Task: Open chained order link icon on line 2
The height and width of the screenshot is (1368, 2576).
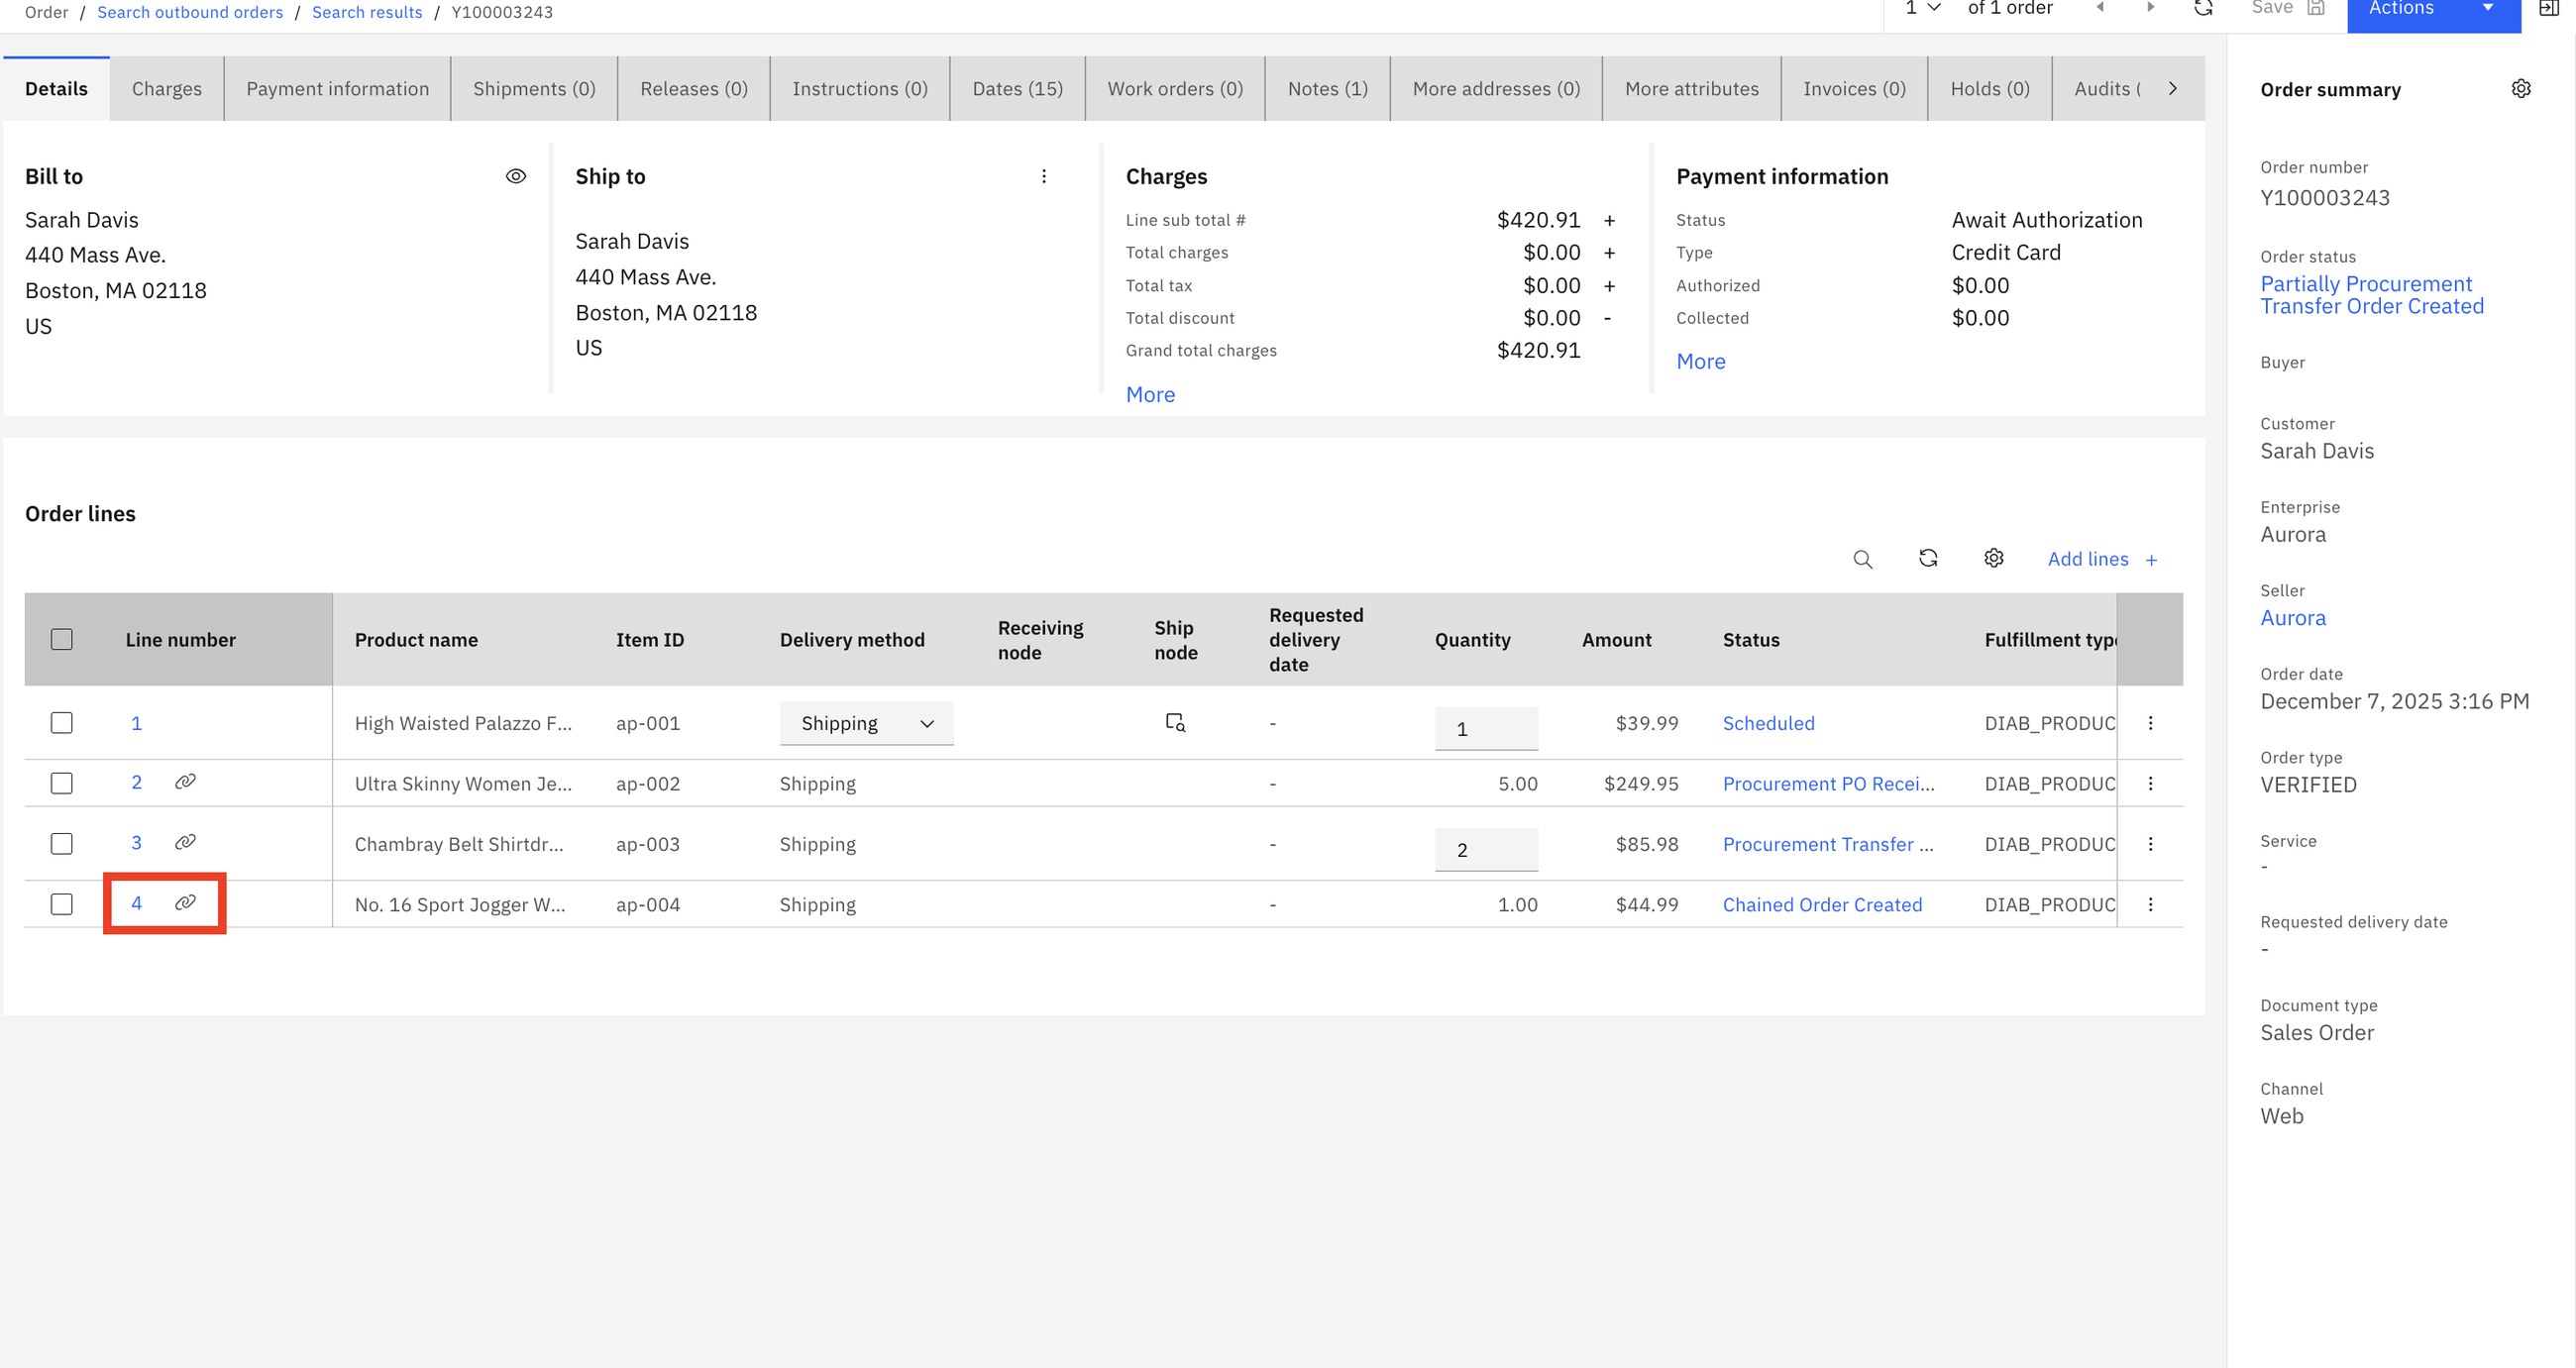Action: click(x=185, y=781)
